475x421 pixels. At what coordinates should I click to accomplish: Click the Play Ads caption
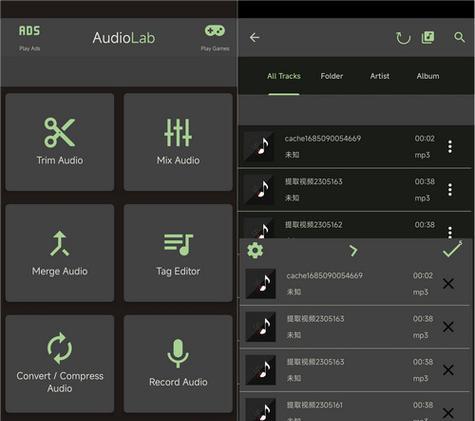tap(29, 48)
